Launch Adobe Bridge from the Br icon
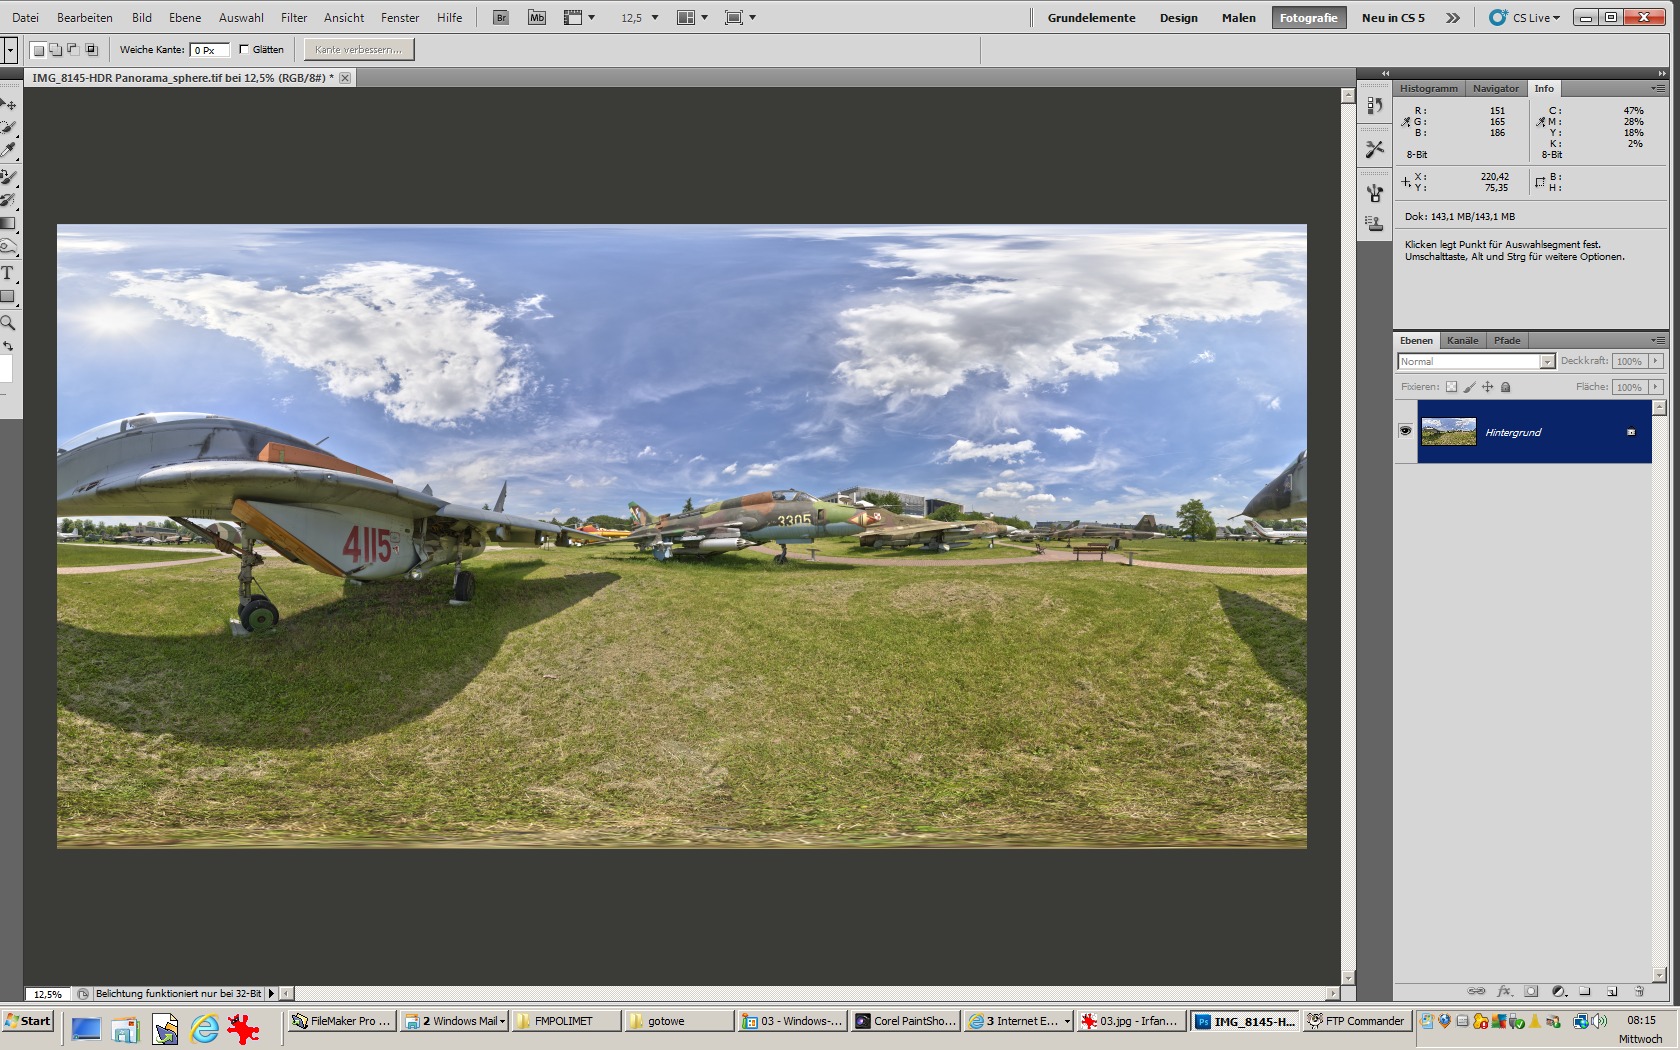The width and height of the screenshot is (1680, 1050). coord(501,18)
